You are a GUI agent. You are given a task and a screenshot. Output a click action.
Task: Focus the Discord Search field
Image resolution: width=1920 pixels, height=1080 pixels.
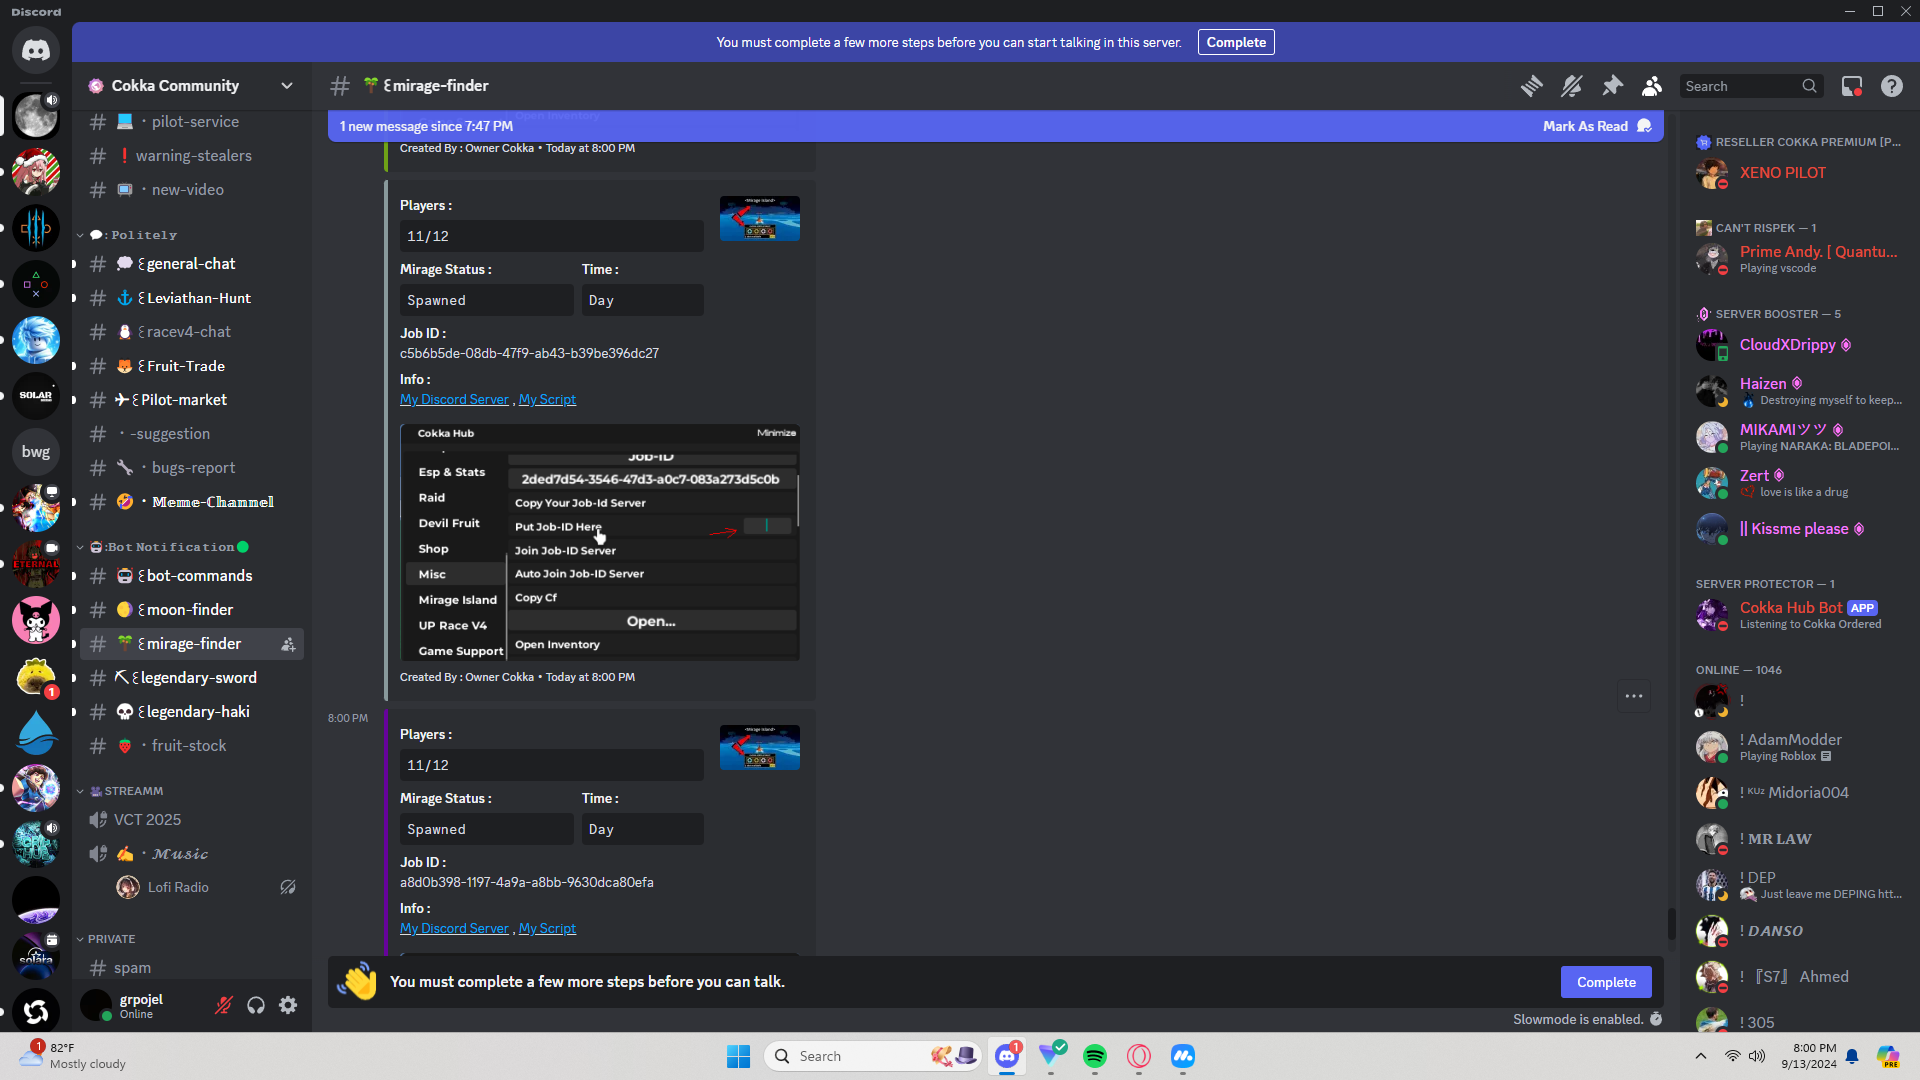1751,86
